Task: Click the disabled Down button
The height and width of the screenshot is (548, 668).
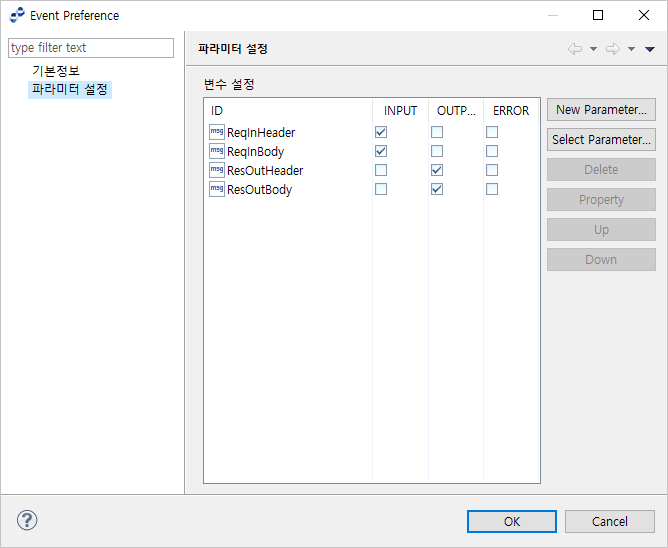Action: point(601,260)
